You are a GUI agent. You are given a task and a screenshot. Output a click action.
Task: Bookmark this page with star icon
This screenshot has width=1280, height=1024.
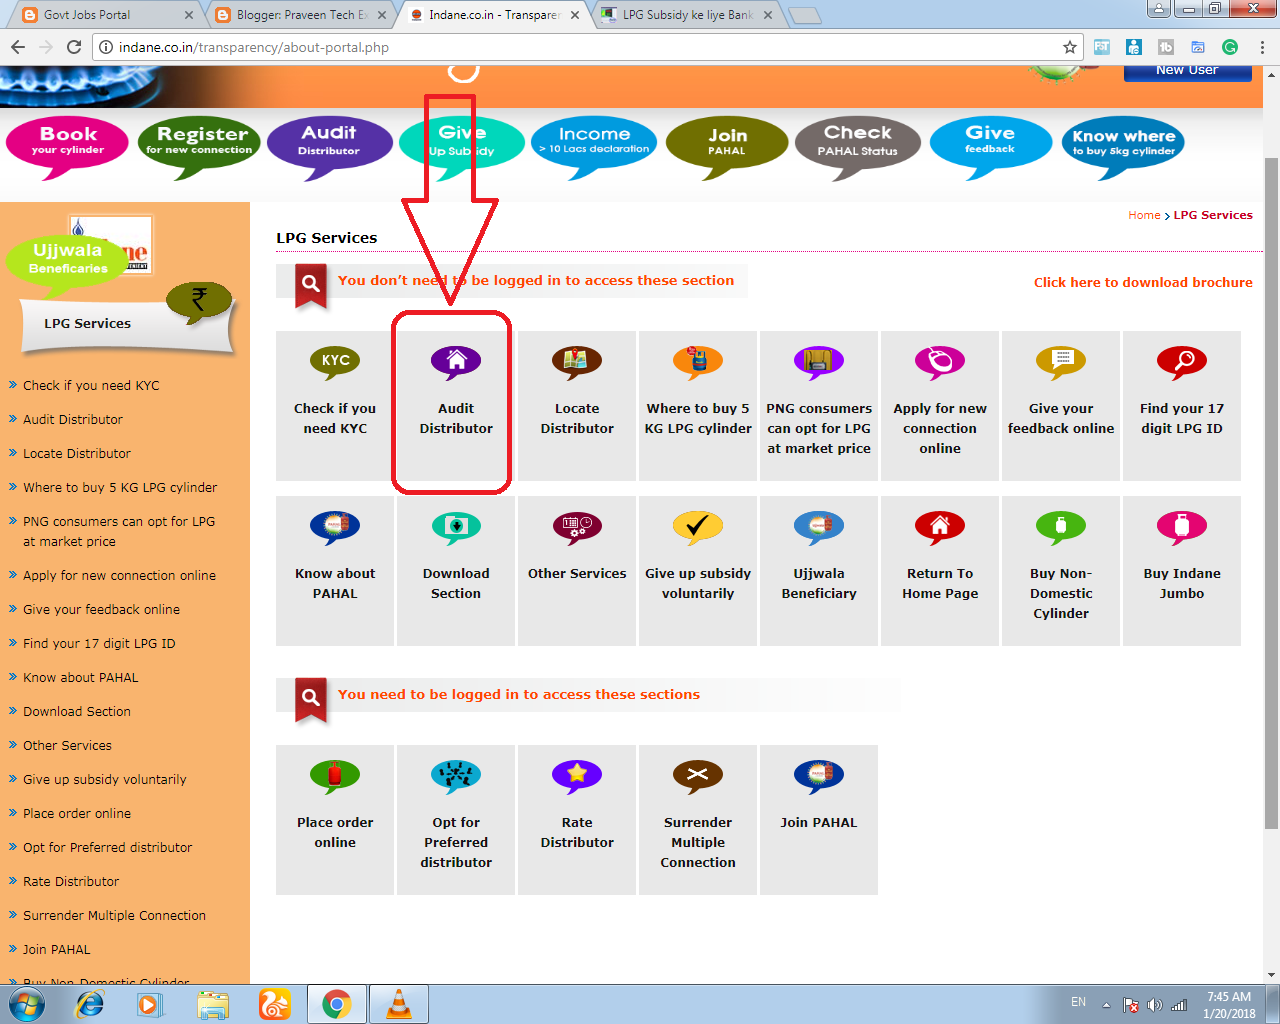tap(1070, 47)
